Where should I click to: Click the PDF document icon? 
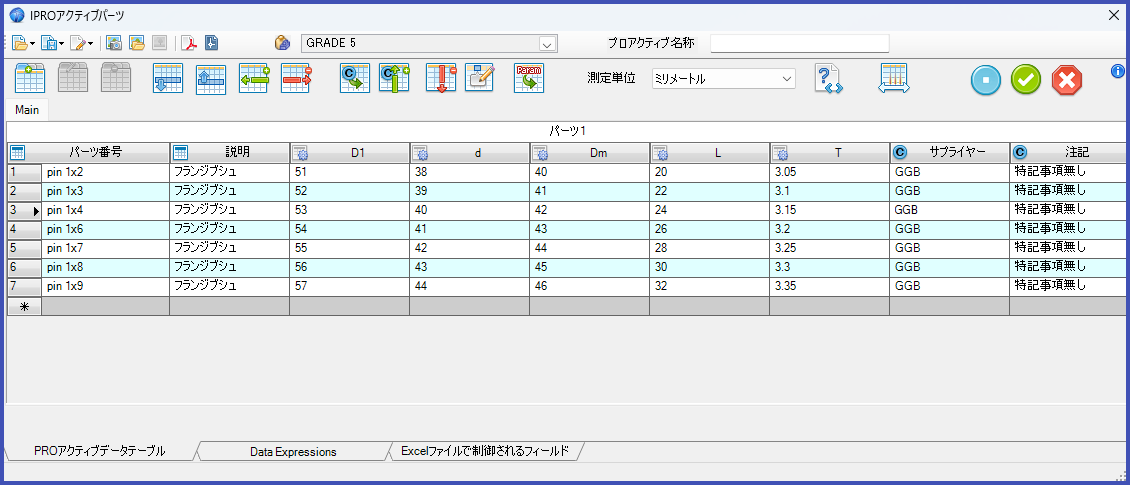[189, 43]
